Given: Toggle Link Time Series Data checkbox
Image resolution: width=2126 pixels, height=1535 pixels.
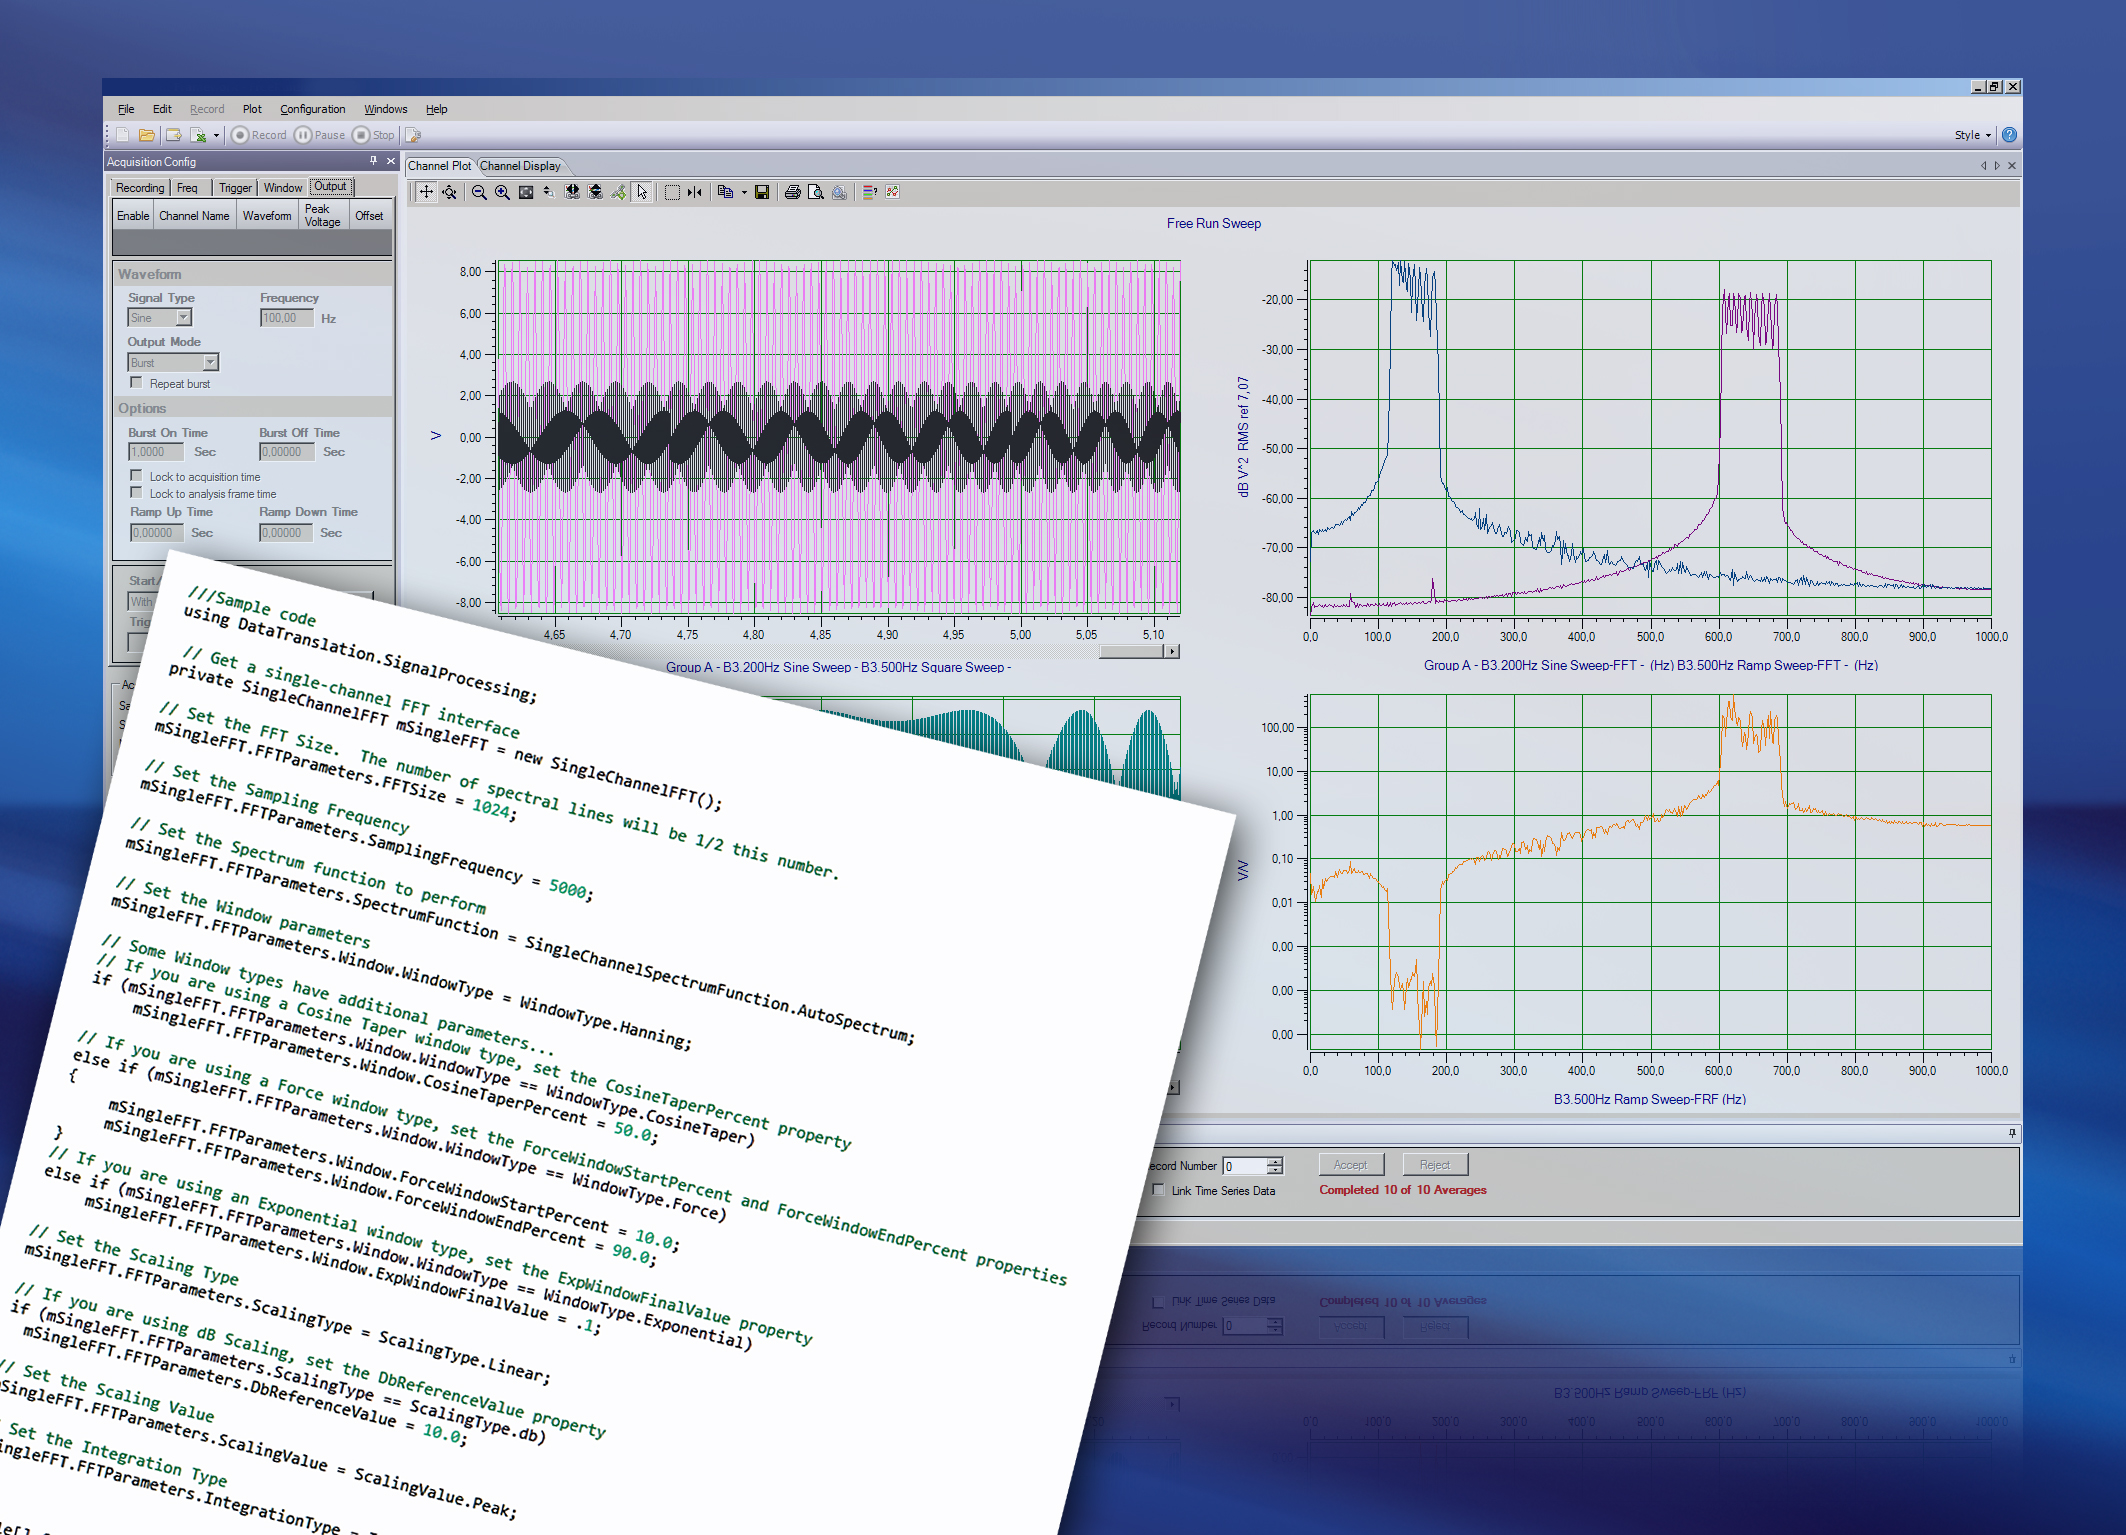Looking at the screenshot, I should [x=1158, y=1190].
